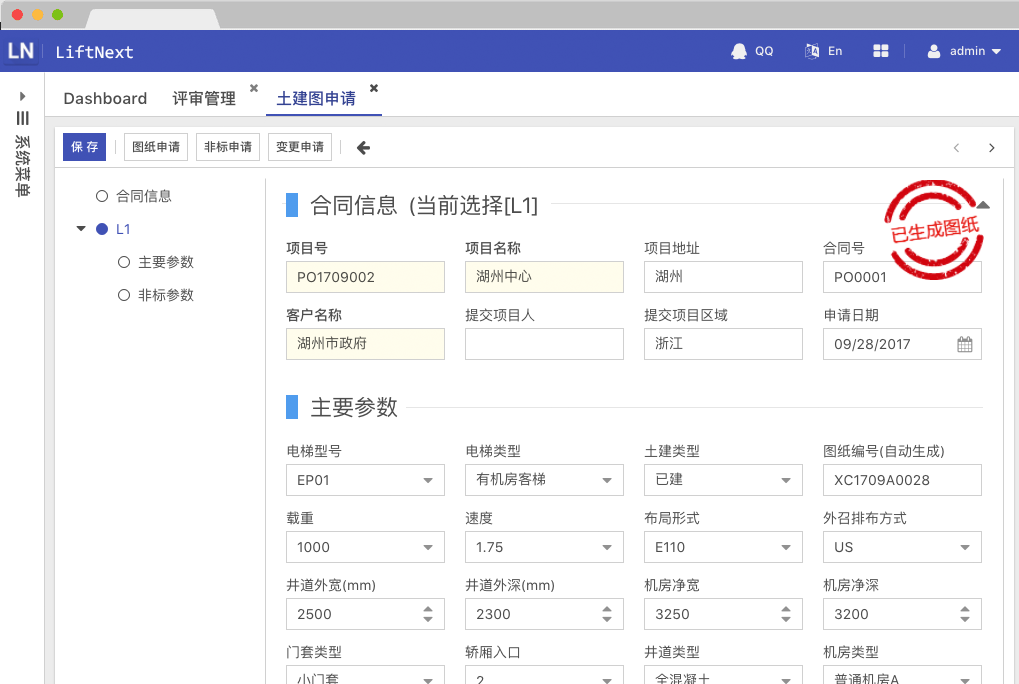Go back with the left arrow icon
Screen dimensions: 1019x684
click(363, 148)
